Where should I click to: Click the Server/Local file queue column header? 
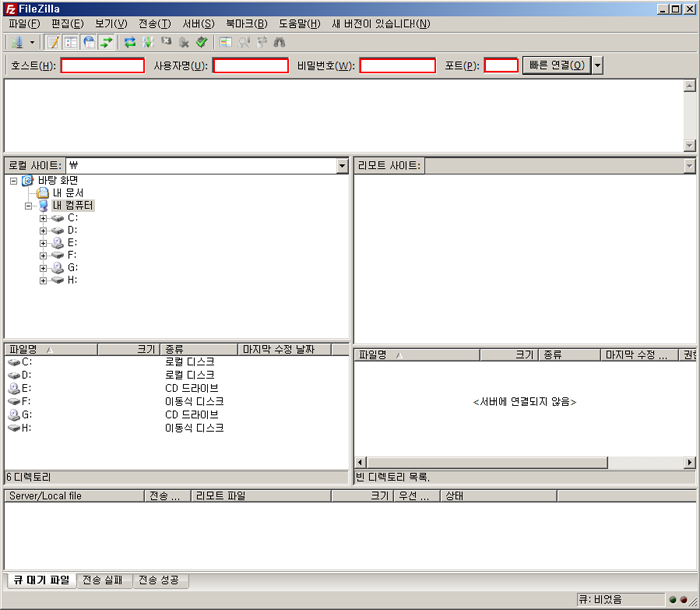74,496
